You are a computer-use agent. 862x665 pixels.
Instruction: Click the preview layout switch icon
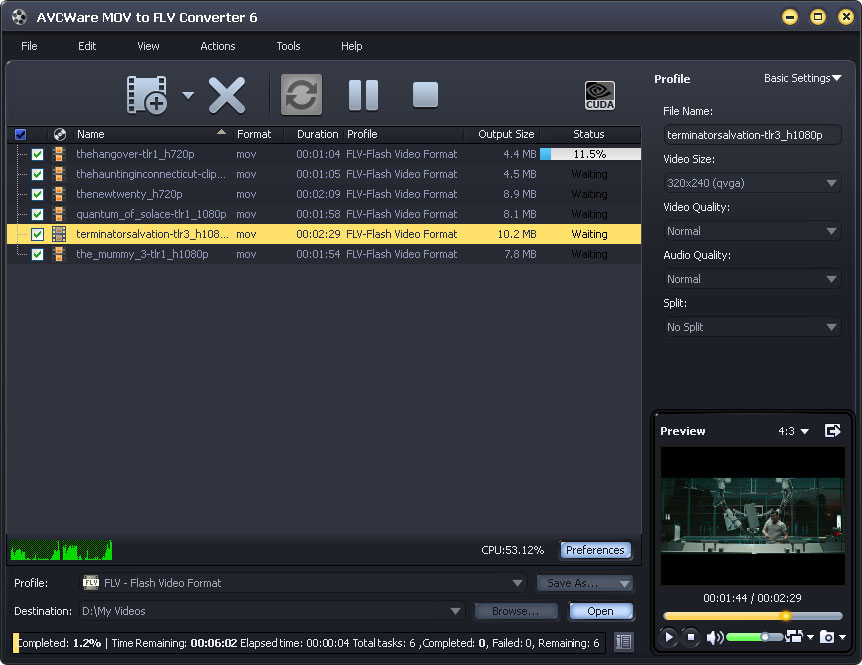point(794,636)
